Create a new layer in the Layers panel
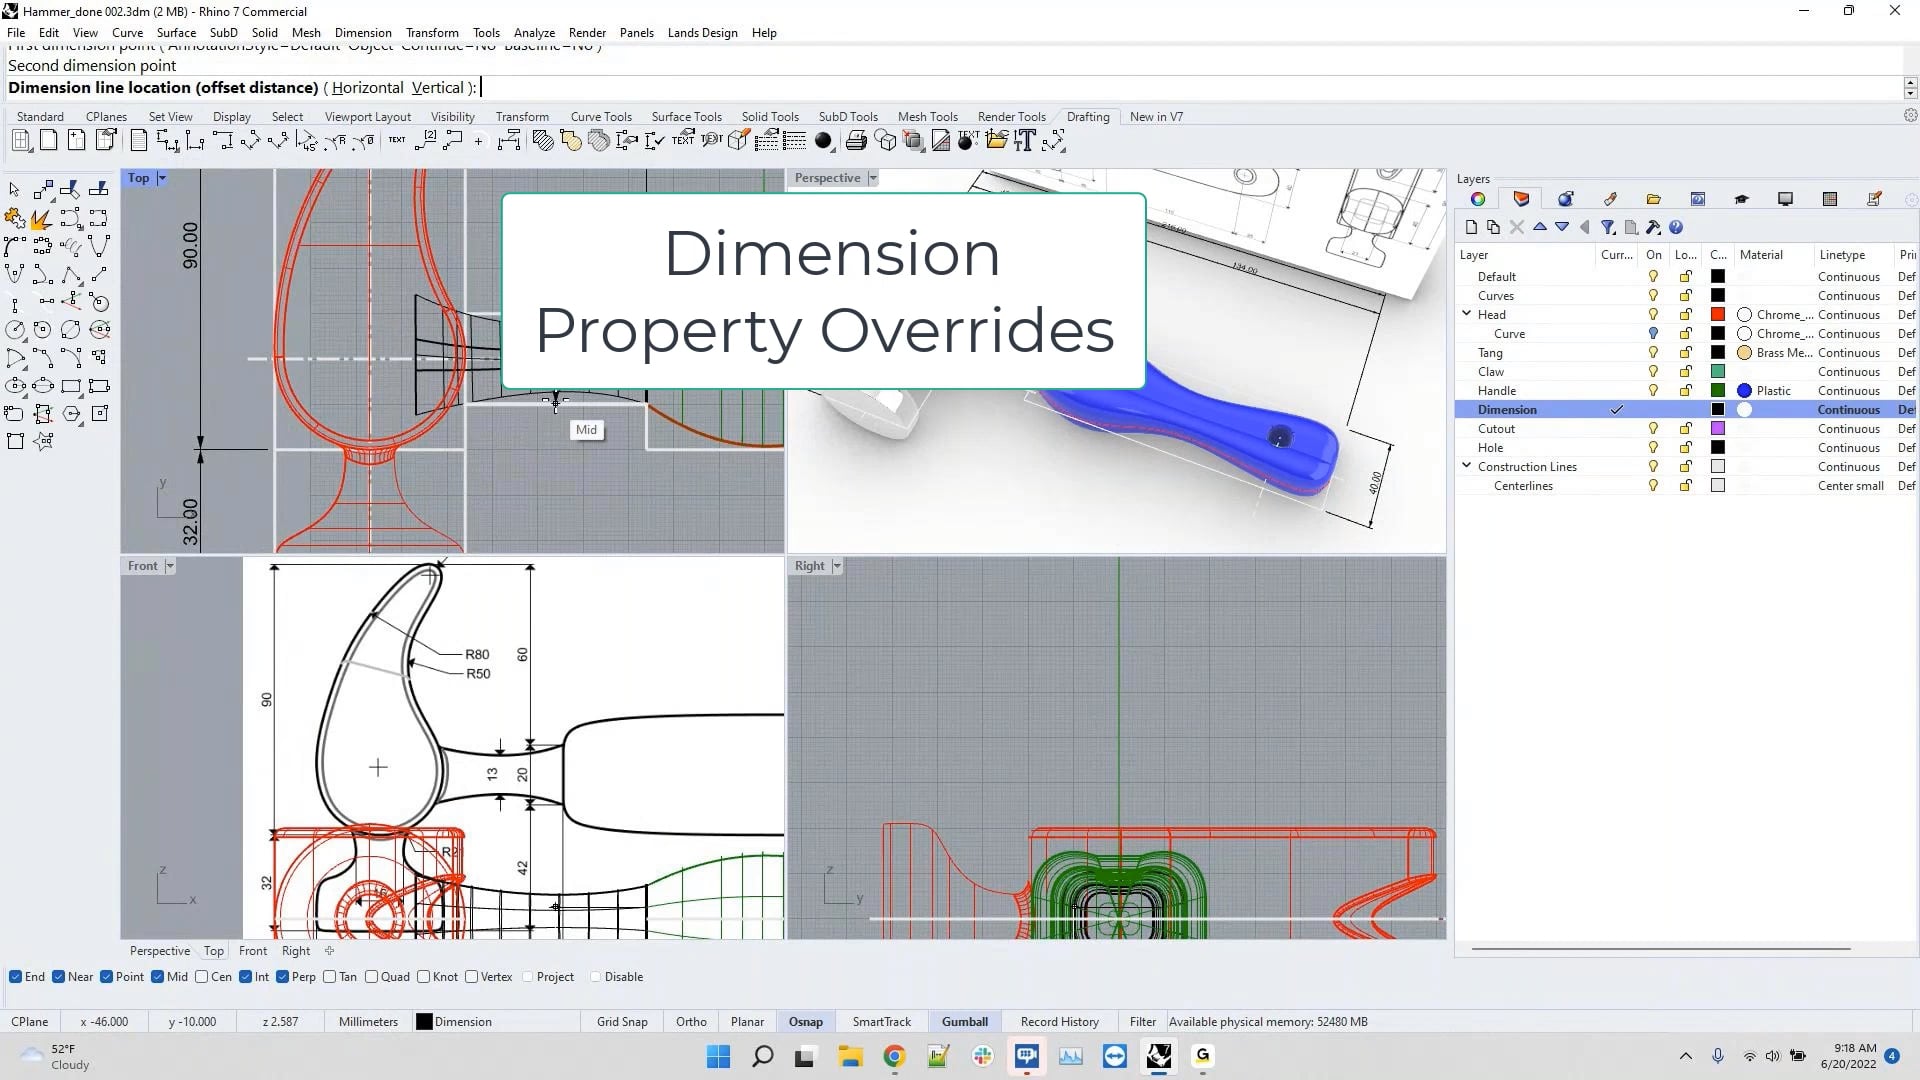The image size is (1920, 1080). tap(1472, 227)
